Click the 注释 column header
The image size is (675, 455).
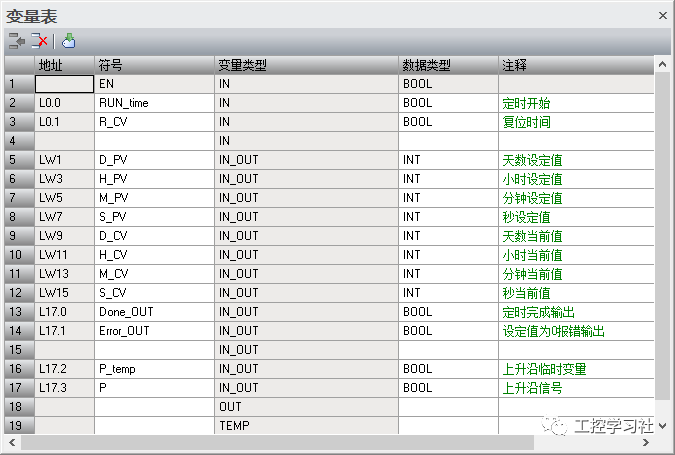pyautogui.click(x=576, y=65)
